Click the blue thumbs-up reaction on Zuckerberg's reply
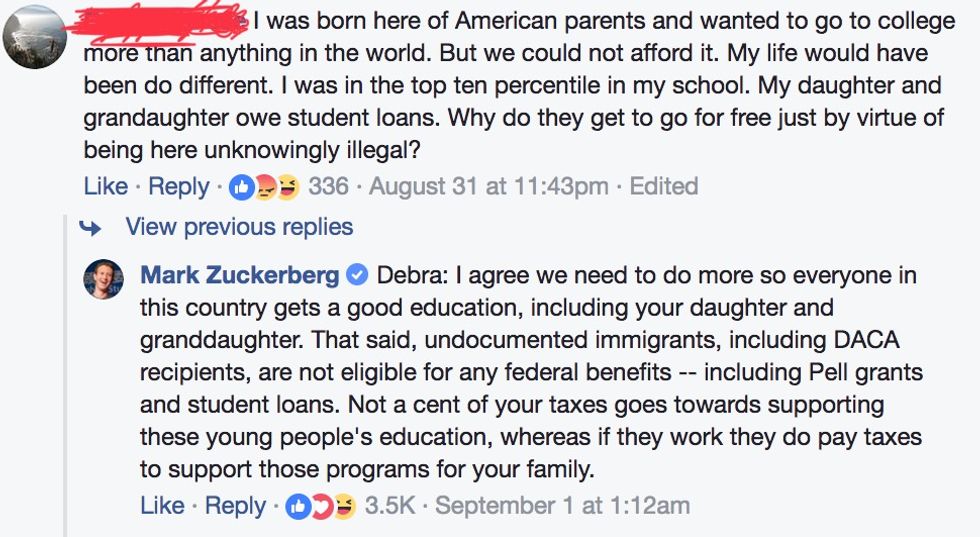This screenshot has height=537, width=980. tap(299, 506)
